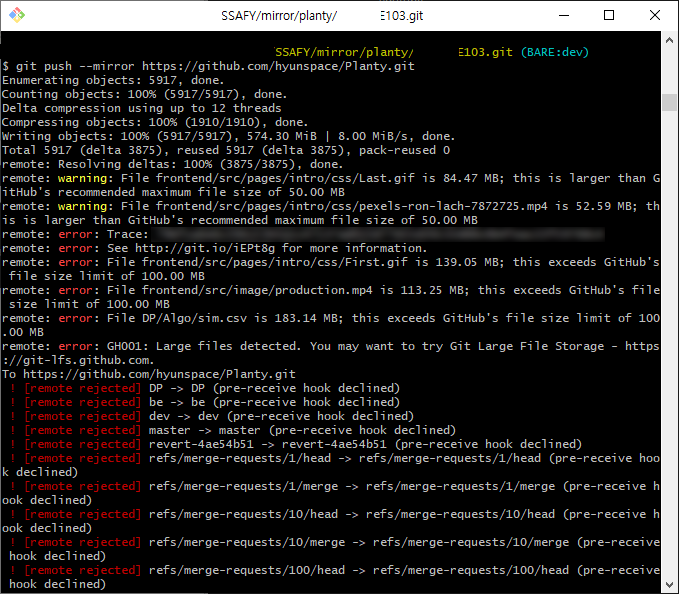
Task: Click rejected 'refs/merge-requests/10/head' line
Action: pos(331,521)
